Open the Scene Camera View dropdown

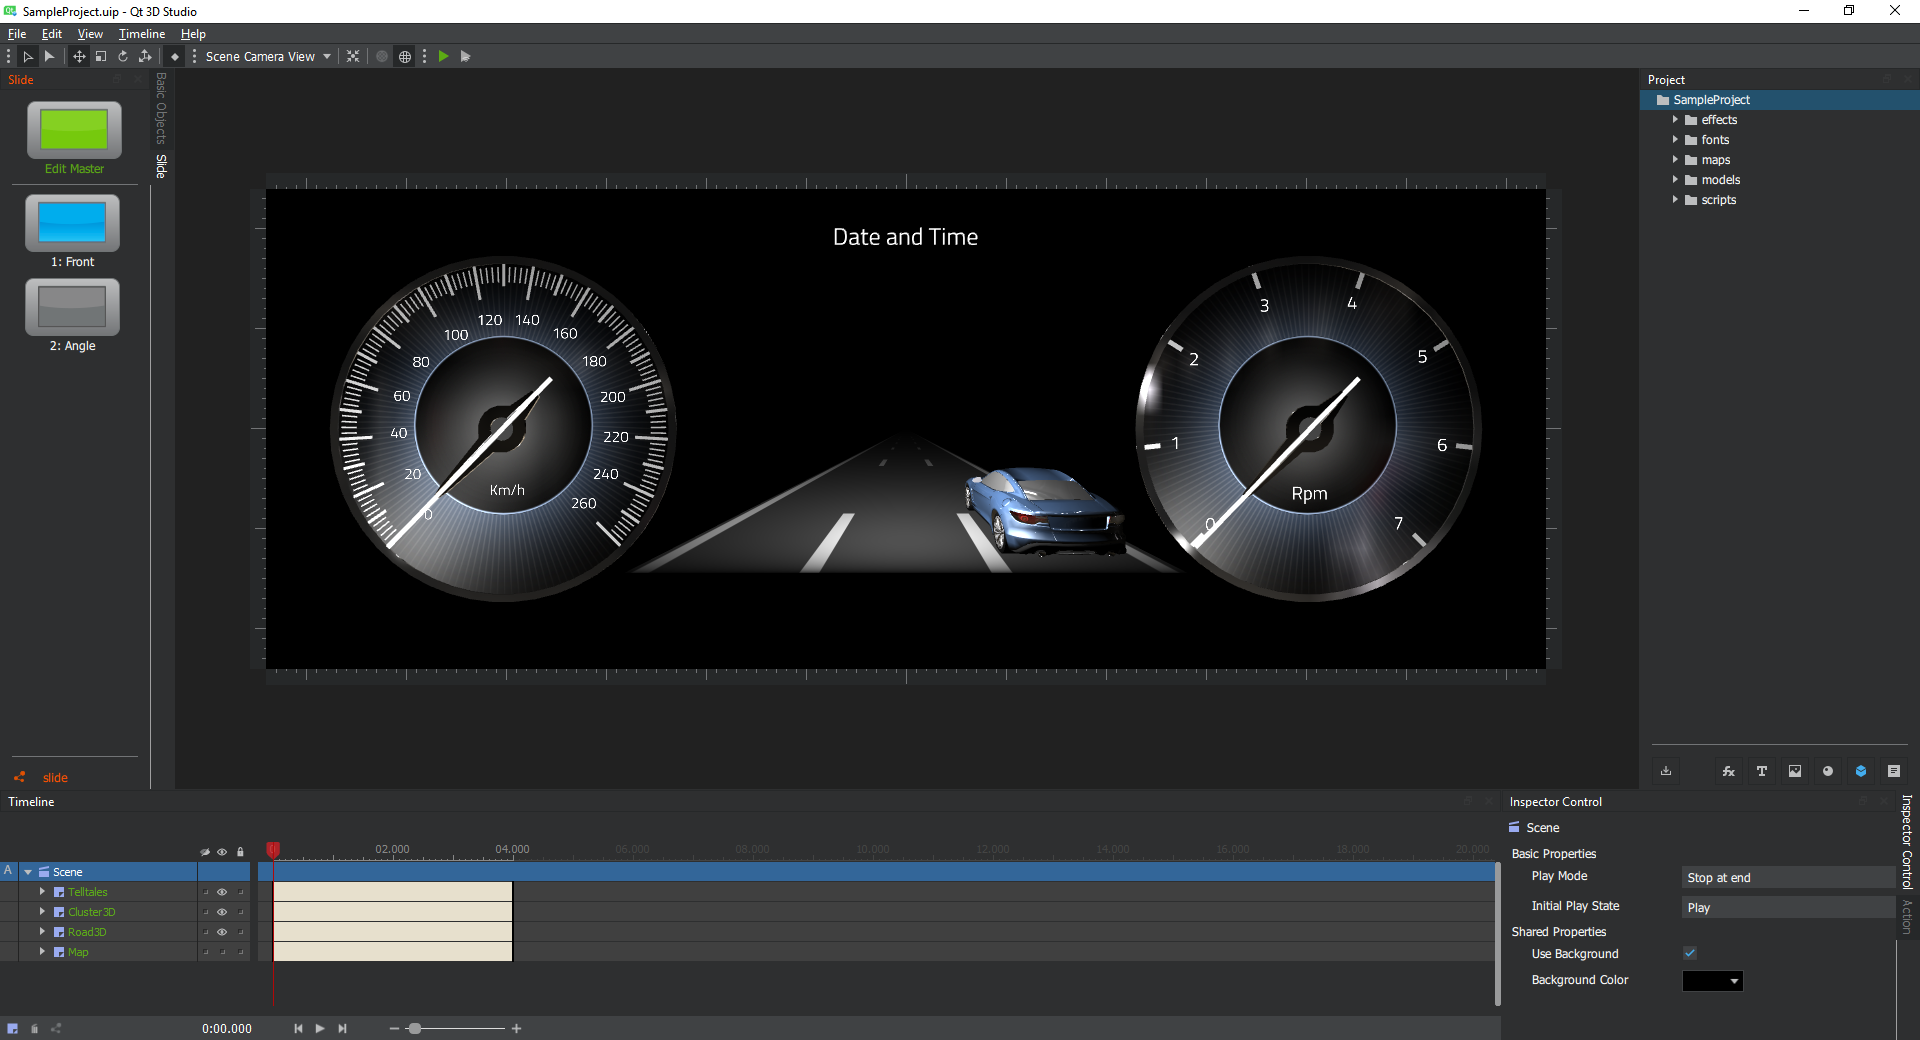point(267,57)
